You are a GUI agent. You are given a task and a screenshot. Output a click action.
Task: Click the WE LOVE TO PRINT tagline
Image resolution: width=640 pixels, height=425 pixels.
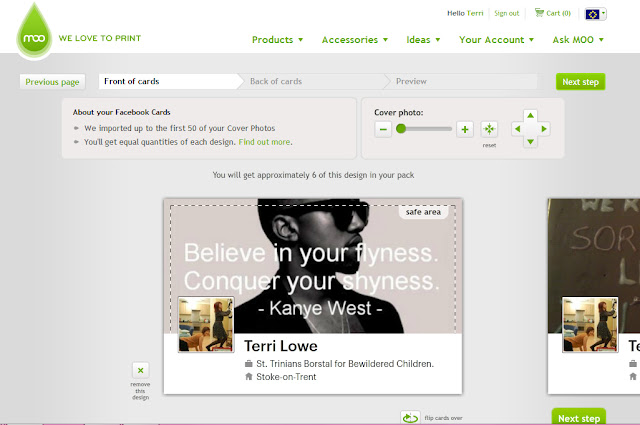100,38
